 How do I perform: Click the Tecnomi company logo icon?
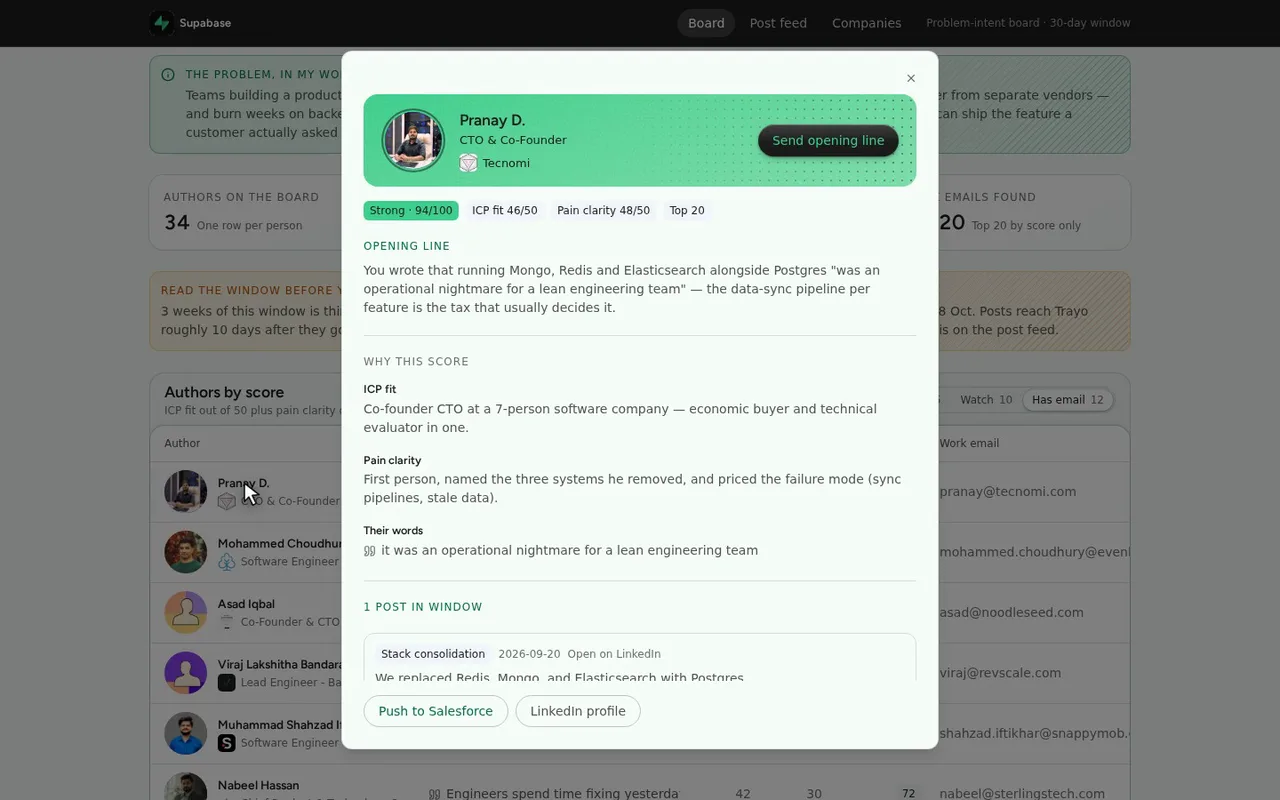468,163
